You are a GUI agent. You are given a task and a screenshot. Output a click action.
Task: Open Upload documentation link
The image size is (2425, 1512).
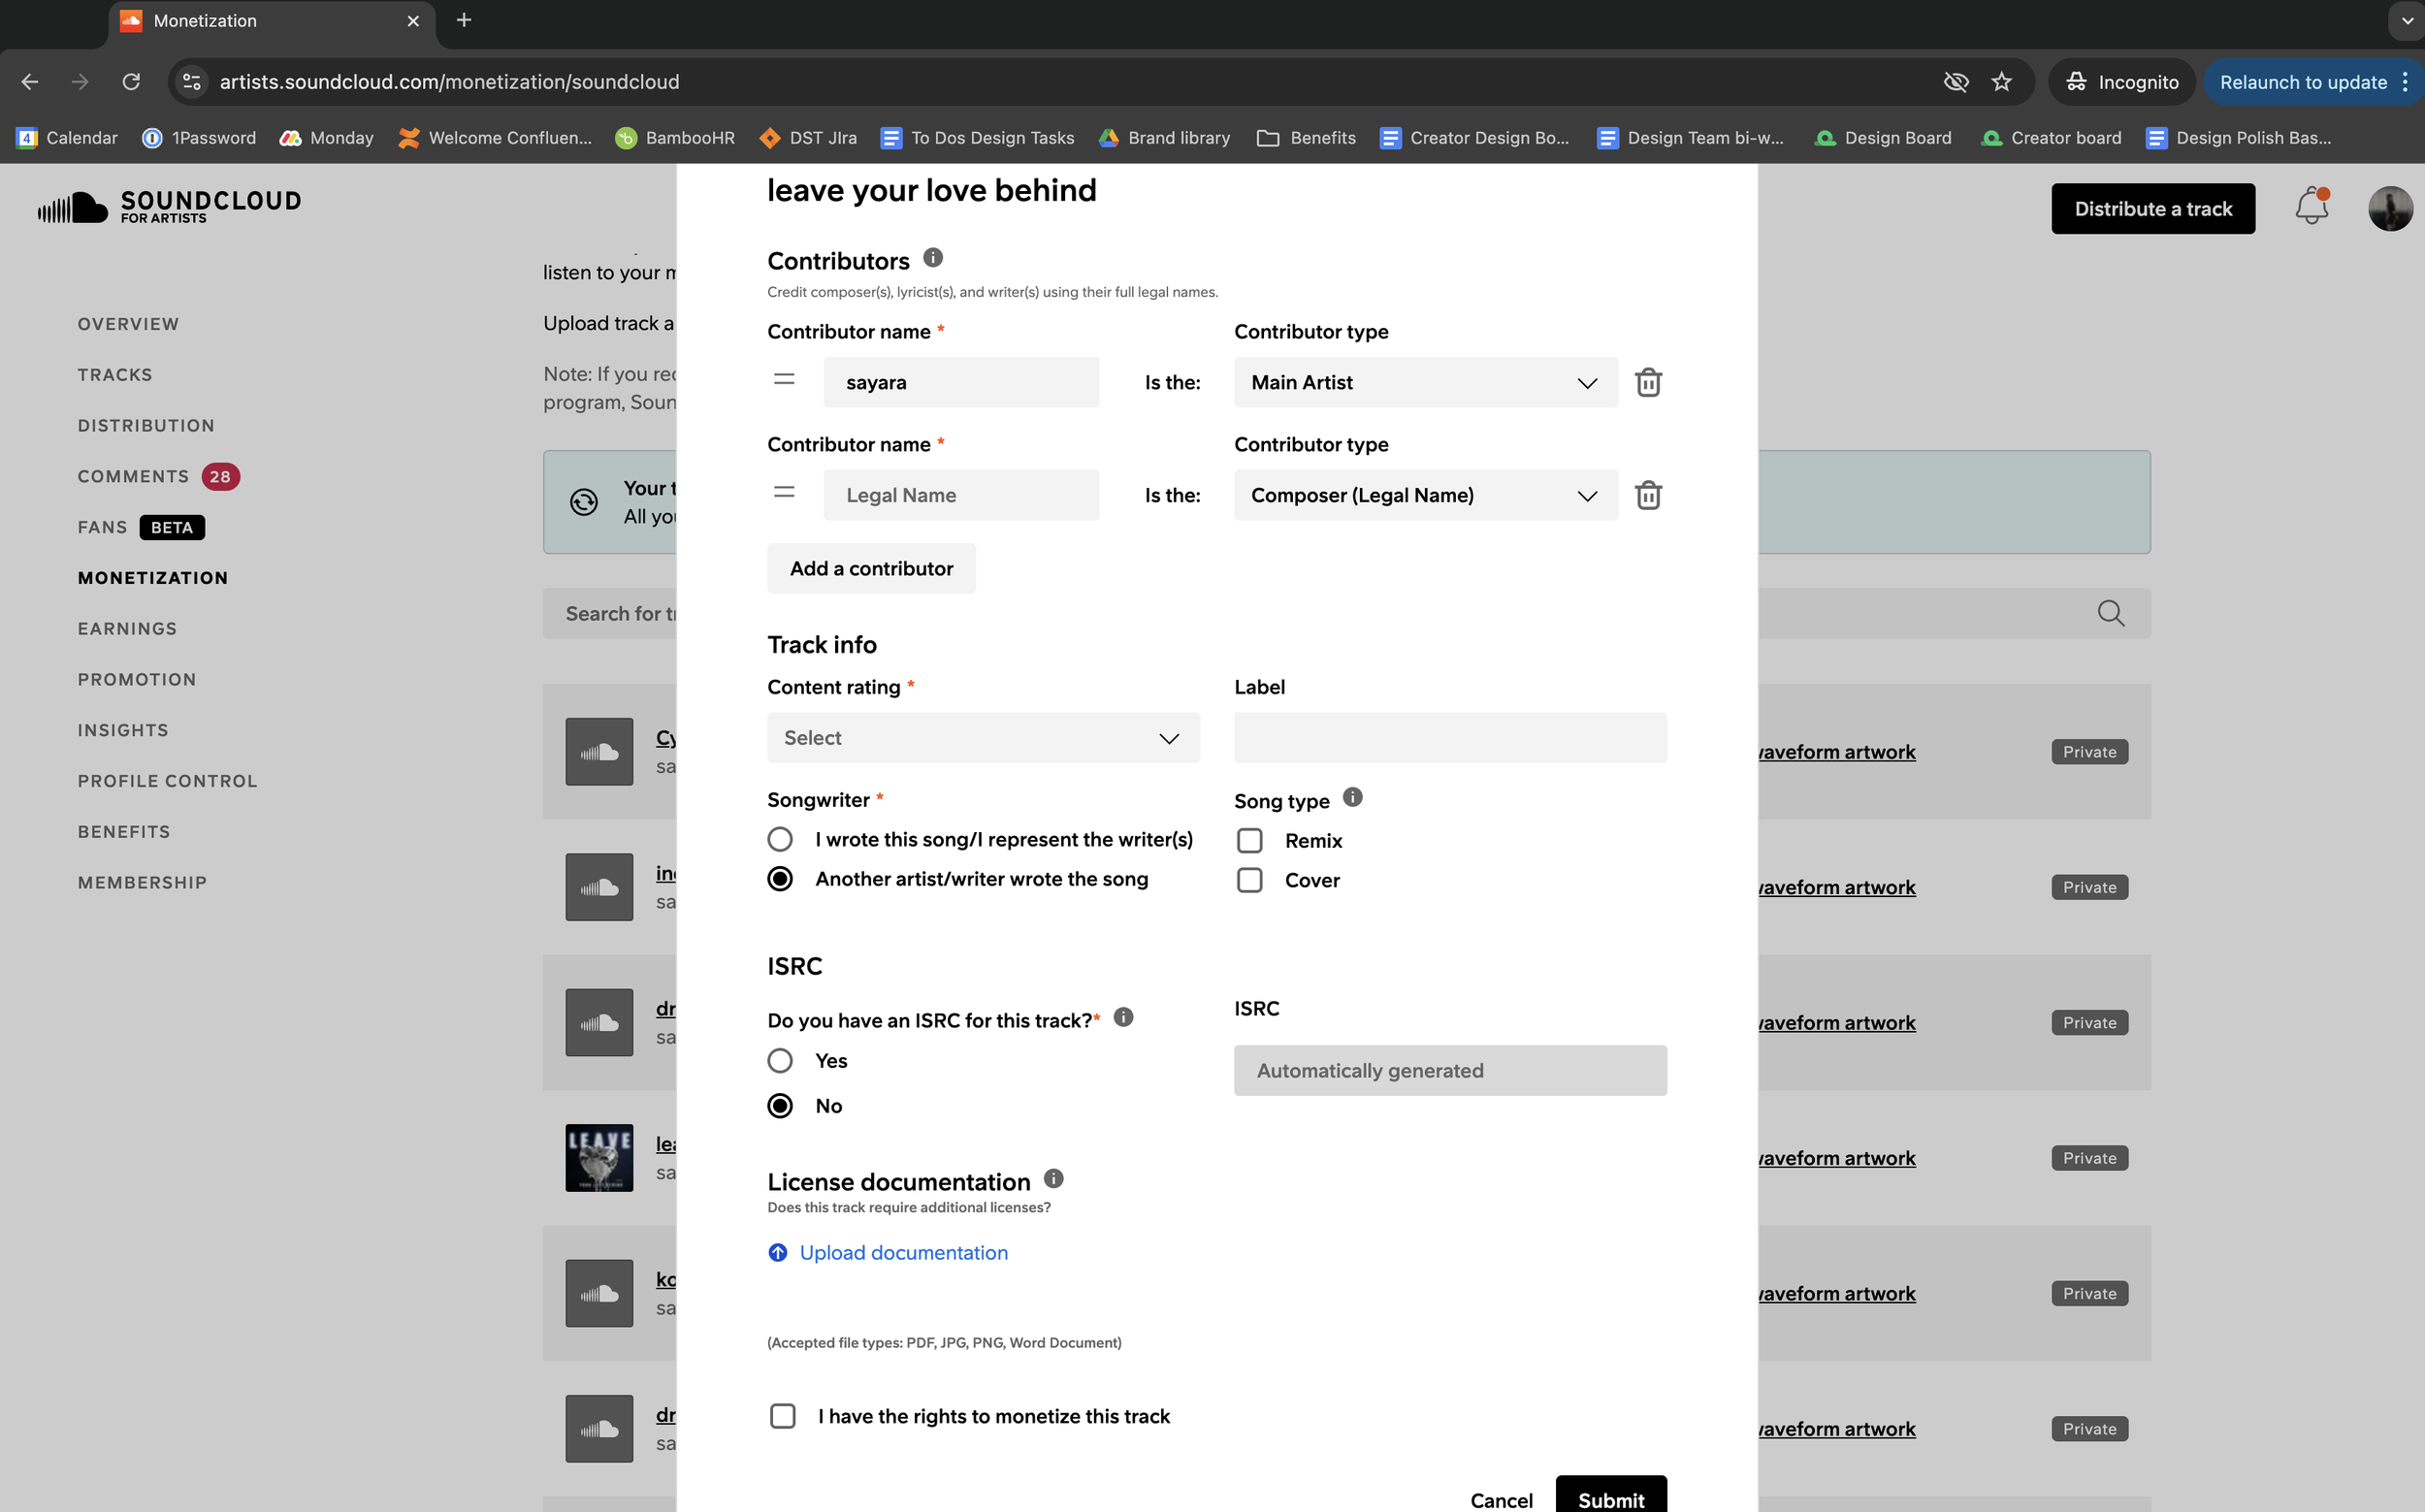pos(903,1252)
